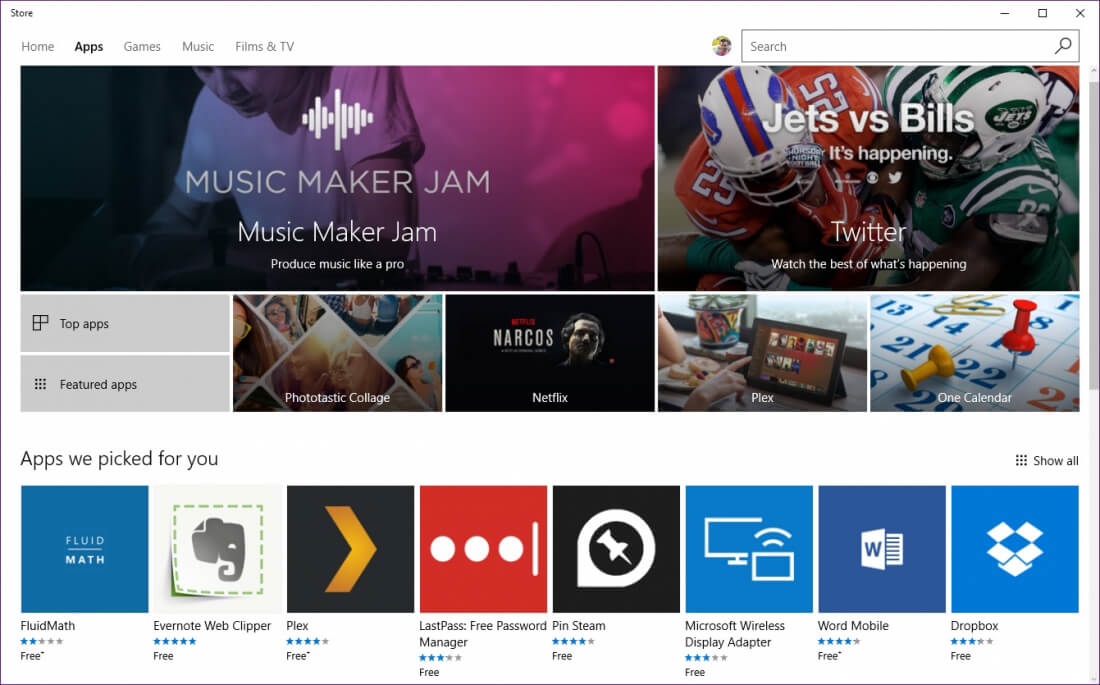Select the Apps tab
1100x685 pixels.
point(88,46)
